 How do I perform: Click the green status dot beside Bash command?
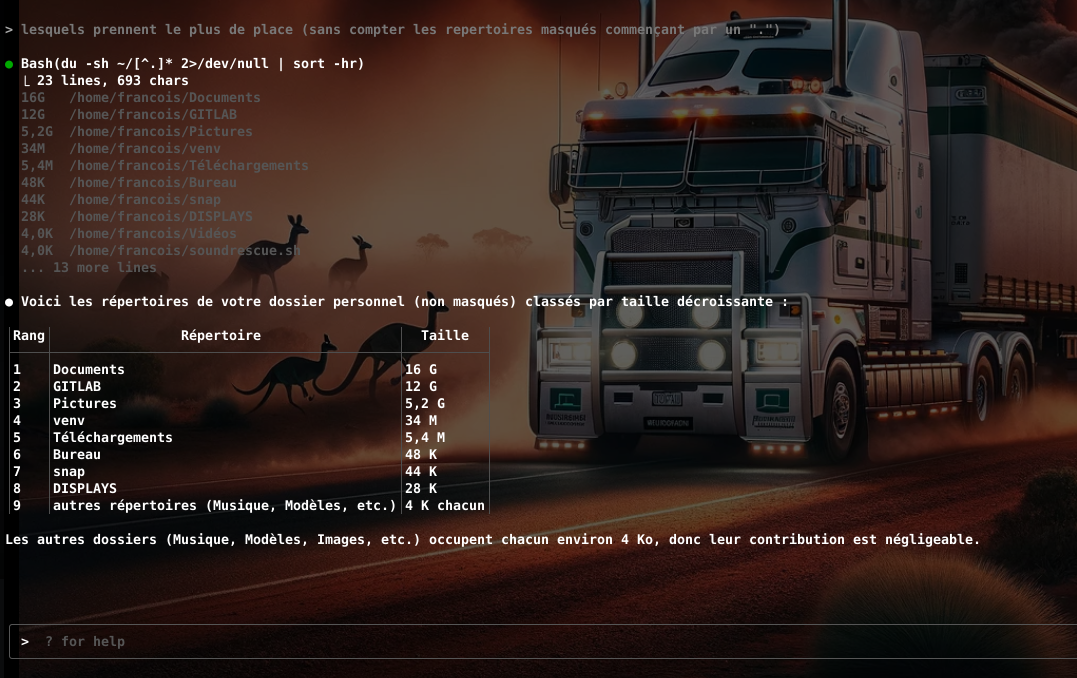(9, 64)
